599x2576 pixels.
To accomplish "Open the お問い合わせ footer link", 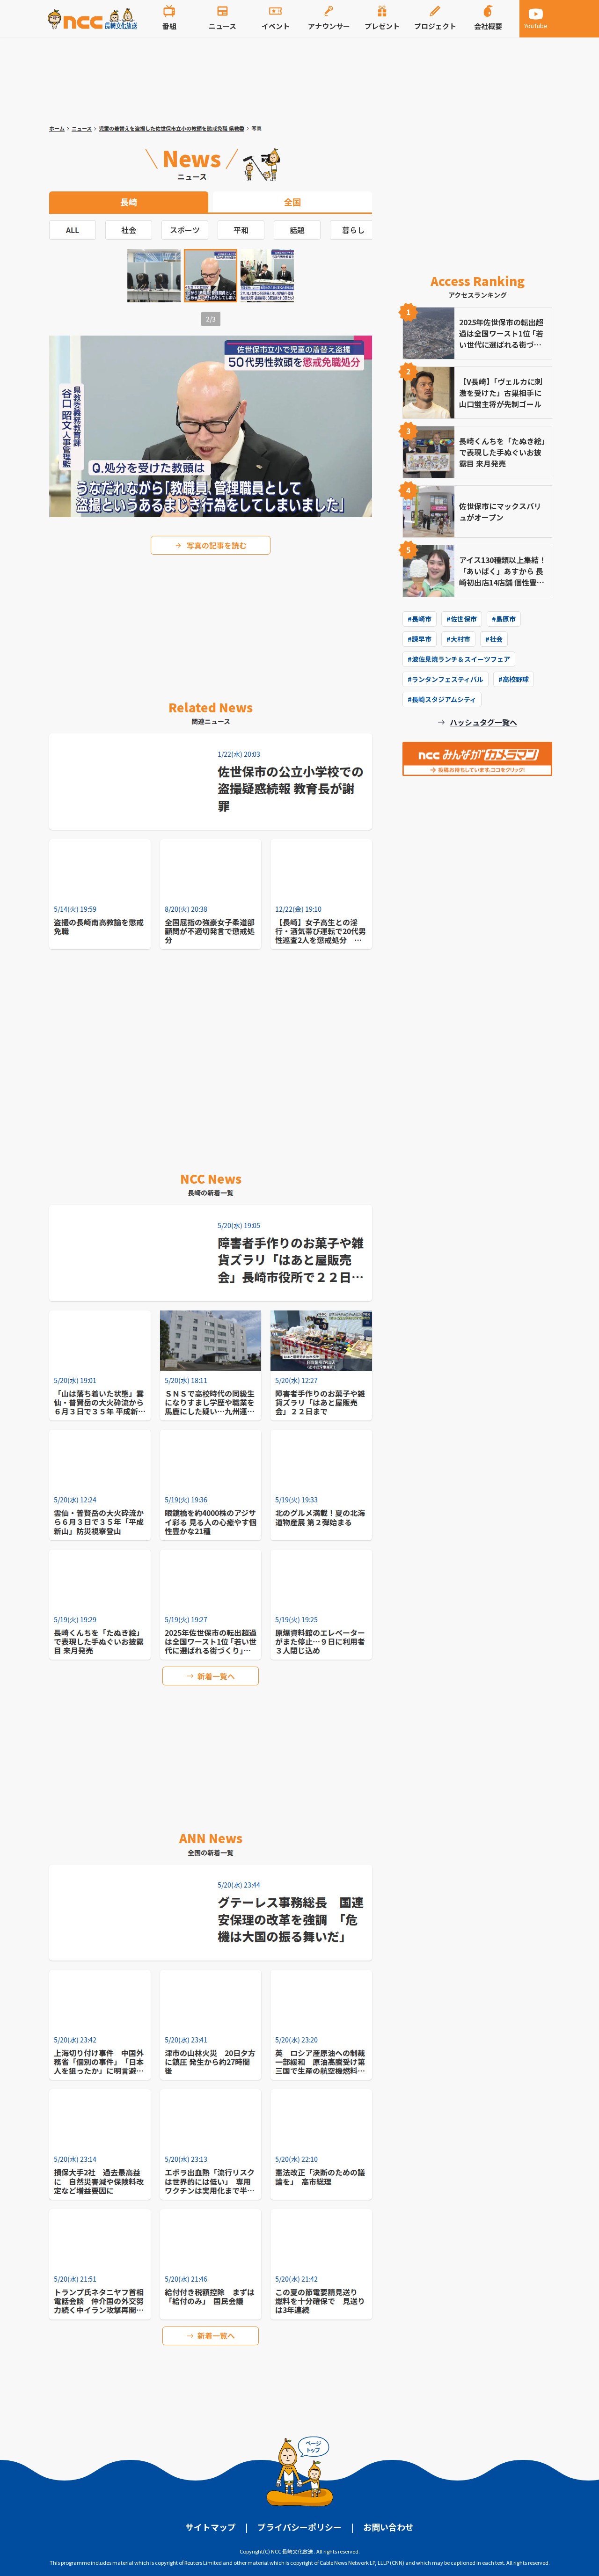I will pyautogui.click(x=388, y=2527).
